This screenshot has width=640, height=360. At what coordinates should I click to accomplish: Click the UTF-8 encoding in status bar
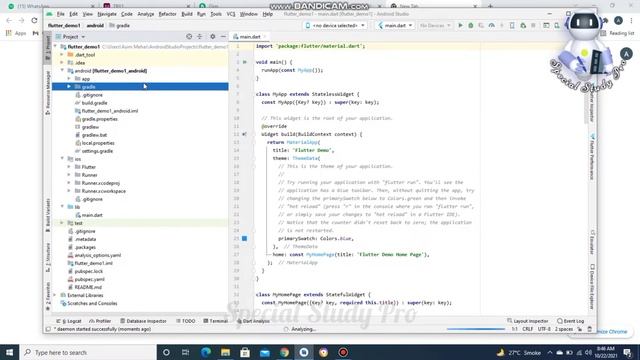tap(544, 329)
